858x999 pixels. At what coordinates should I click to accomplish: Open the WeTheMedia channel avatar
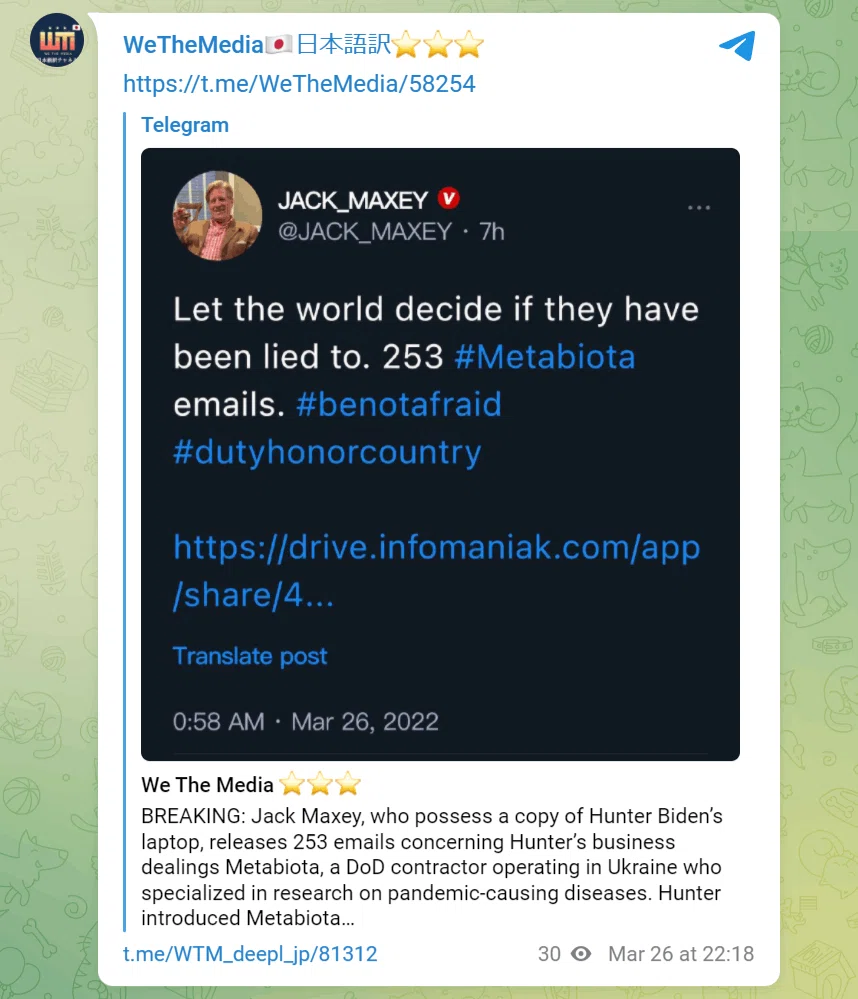[57, 40]
